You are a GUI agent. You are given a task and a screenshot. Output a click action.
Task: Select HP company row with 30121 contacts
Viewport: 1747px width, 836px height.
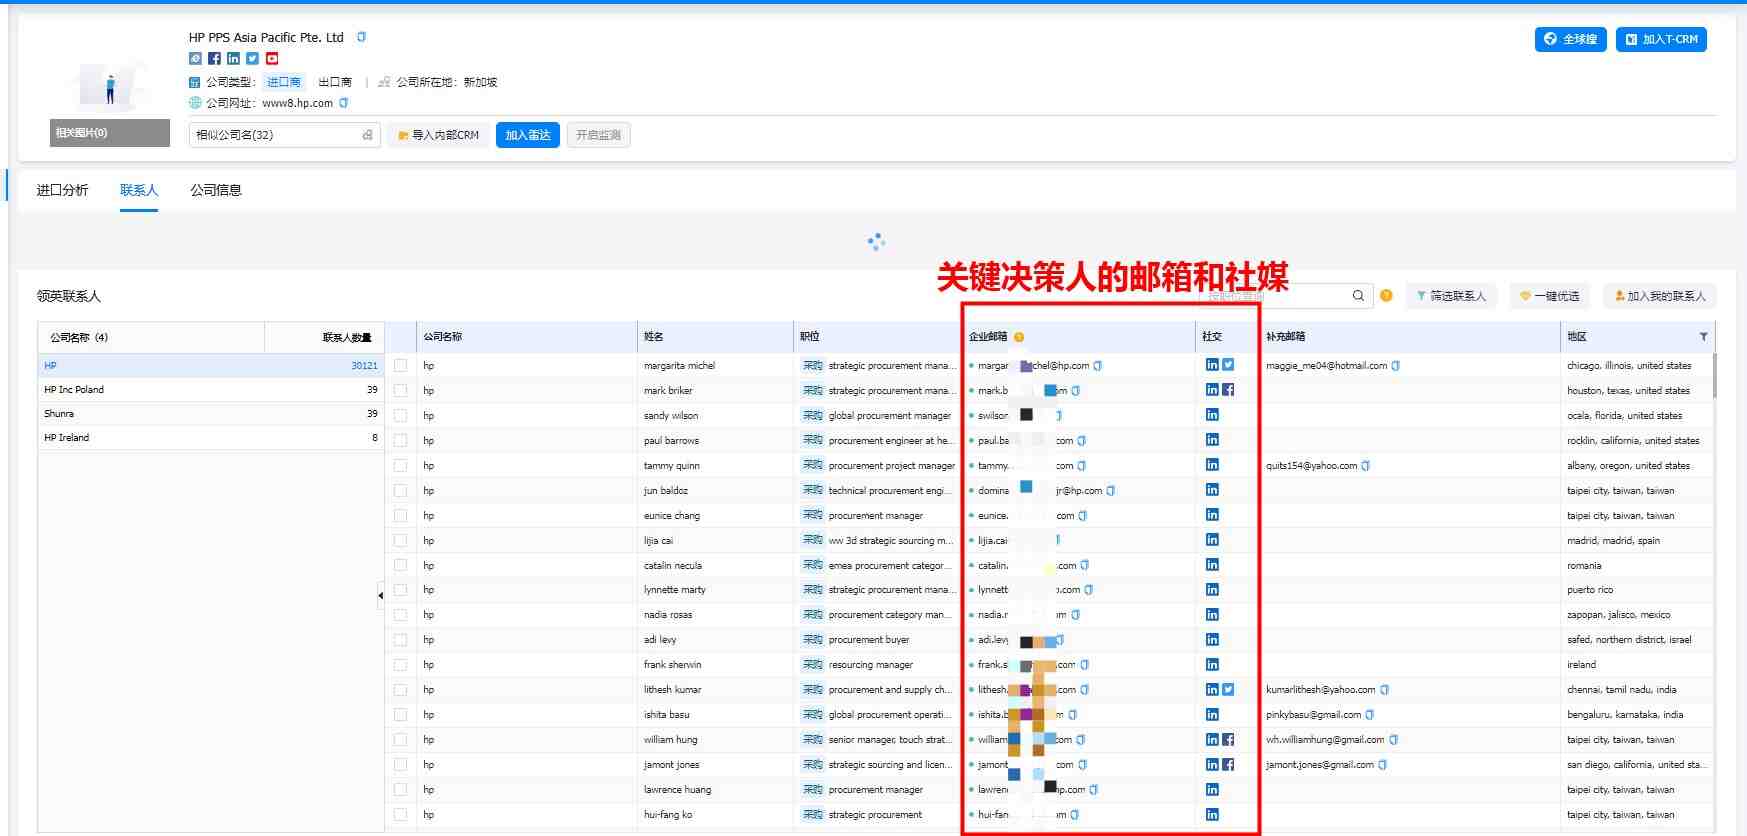tap(211, 366)
